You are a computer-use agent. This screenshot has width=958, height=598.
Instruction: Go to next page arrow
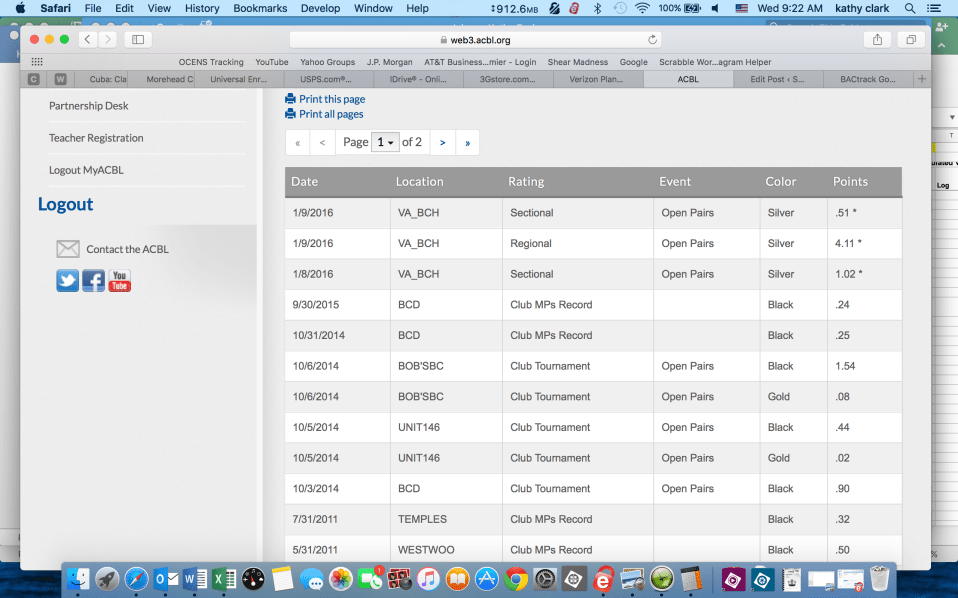point(442,143)
